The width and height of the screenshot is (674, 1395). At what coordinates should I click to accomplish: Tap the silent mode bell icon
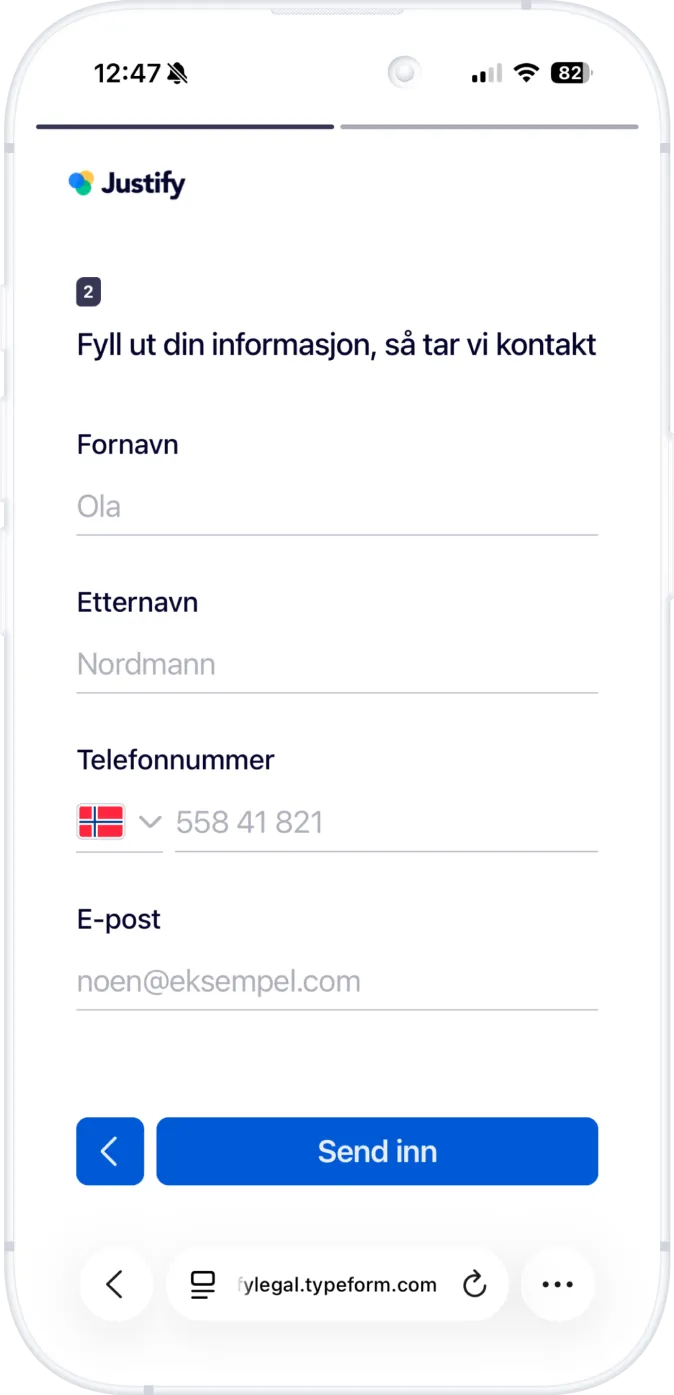[x=178, y=73]
